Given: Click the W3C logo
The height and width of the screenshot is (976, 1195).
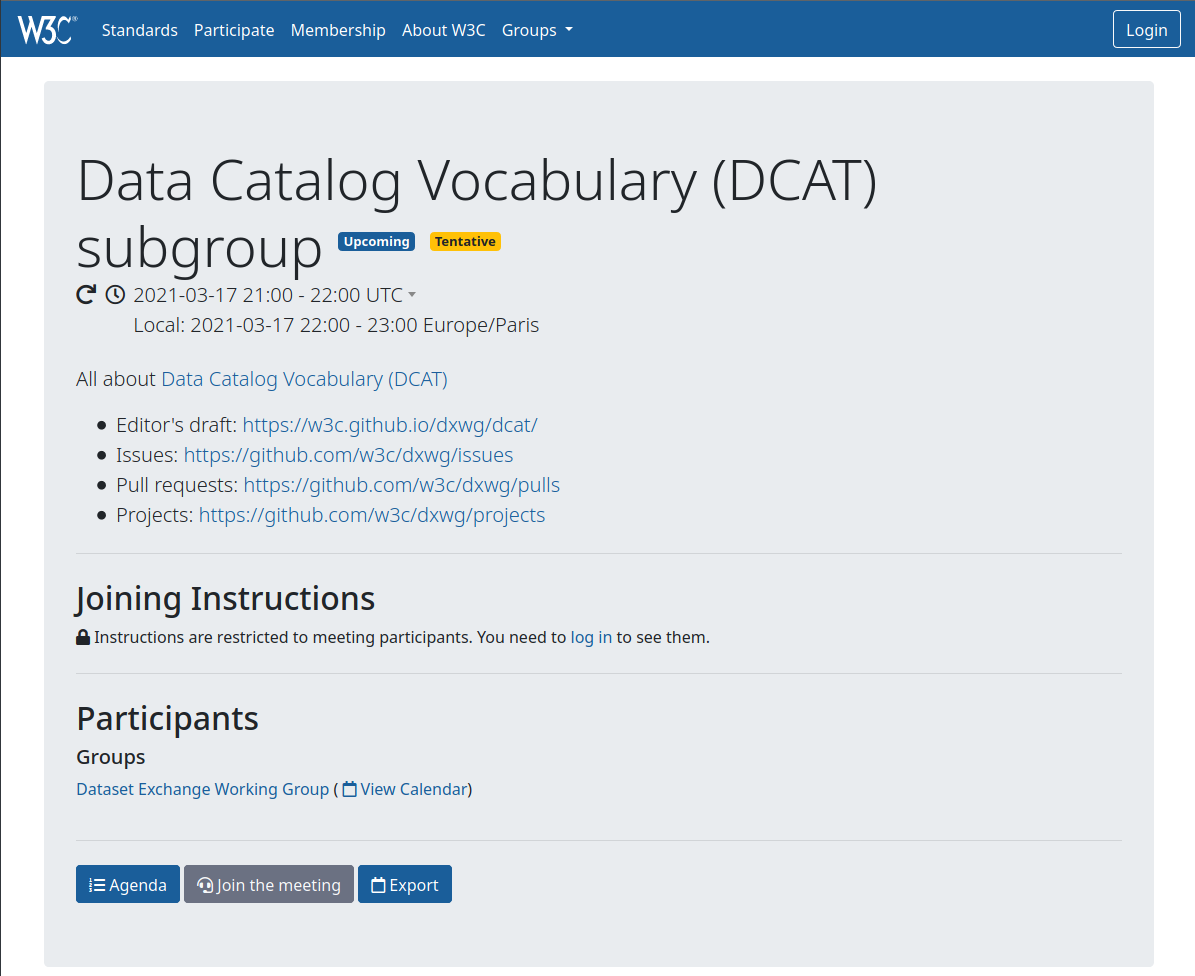Looking at the screenshot, I should 47,29.
